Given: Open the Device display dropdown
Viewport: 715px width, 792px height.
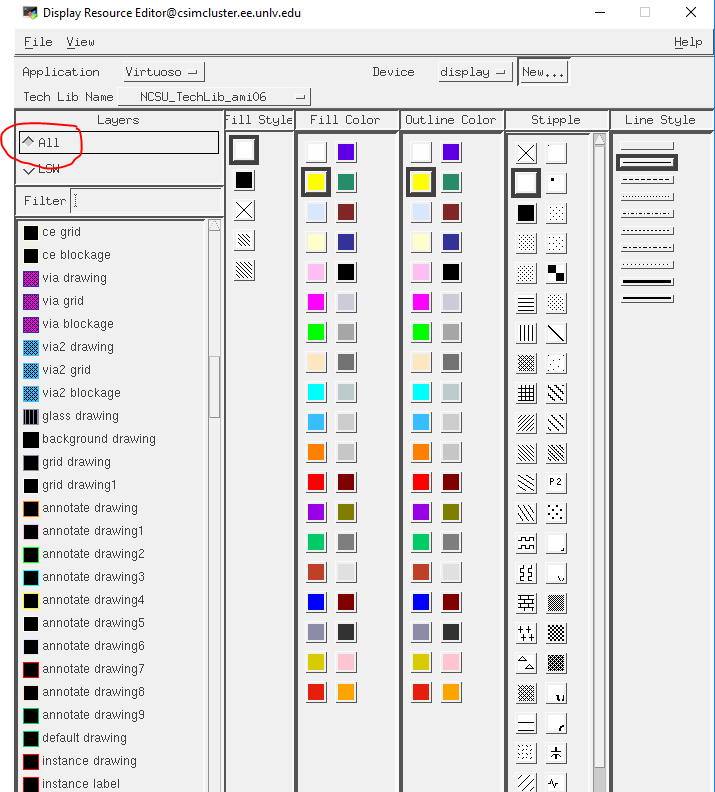Looking at the screenshot, I should (x=475, y=72).
